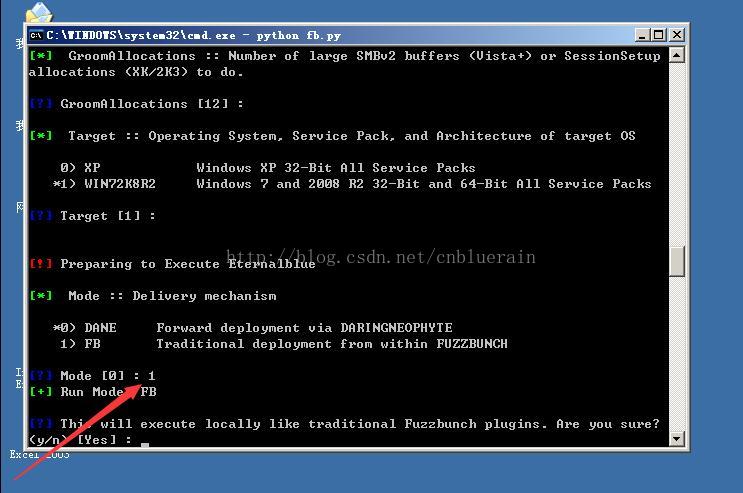Click the vertical scrollbar thumb
The image size is (743, 493).
point(677,261)
